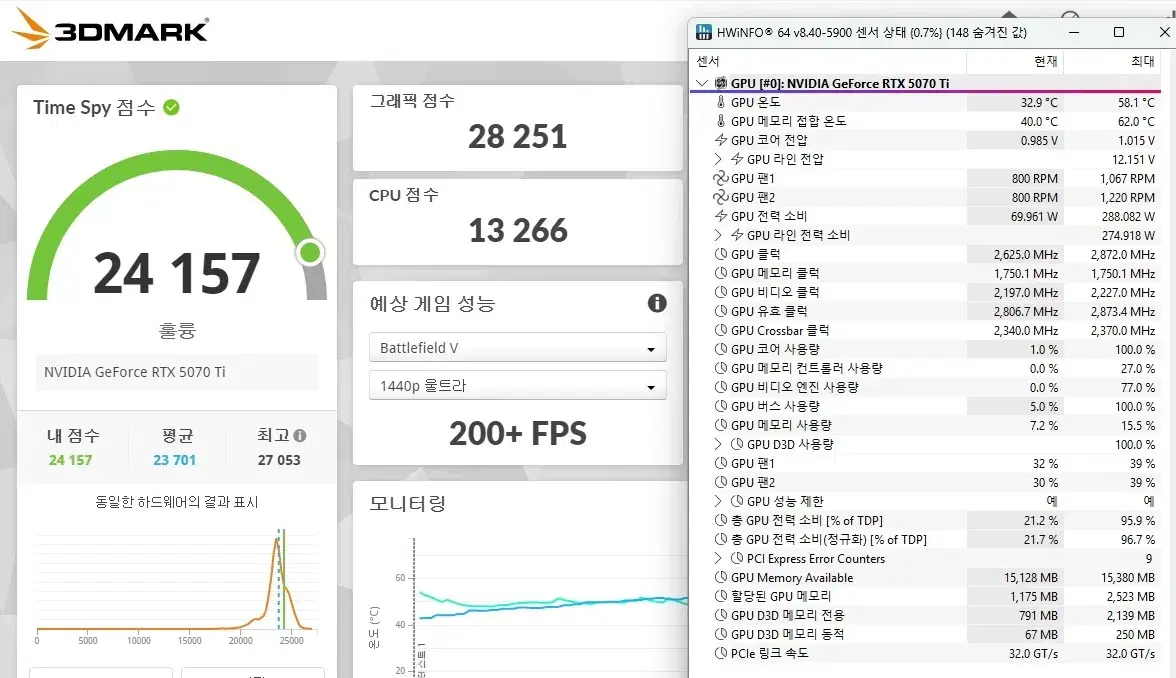Viewport: 1176px width, 678px height.
Task: Open the info icon for estimated game performance
Action: 657,303
